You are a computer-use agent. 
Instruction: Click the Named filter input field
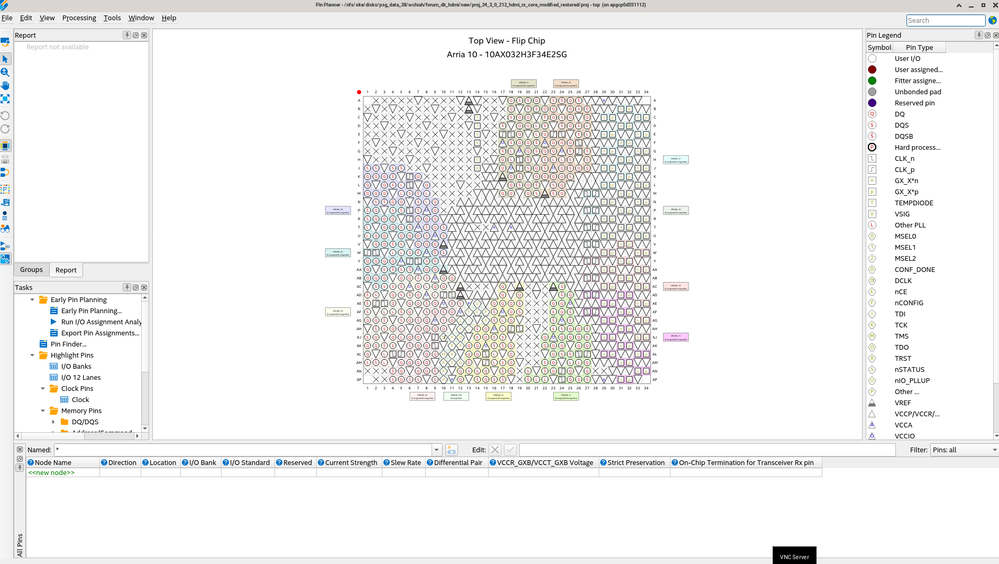click(x=243, y=450)
